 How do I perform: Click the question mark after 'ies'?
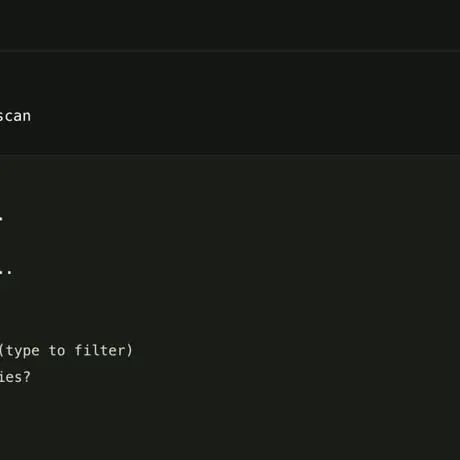click(27, 377)
